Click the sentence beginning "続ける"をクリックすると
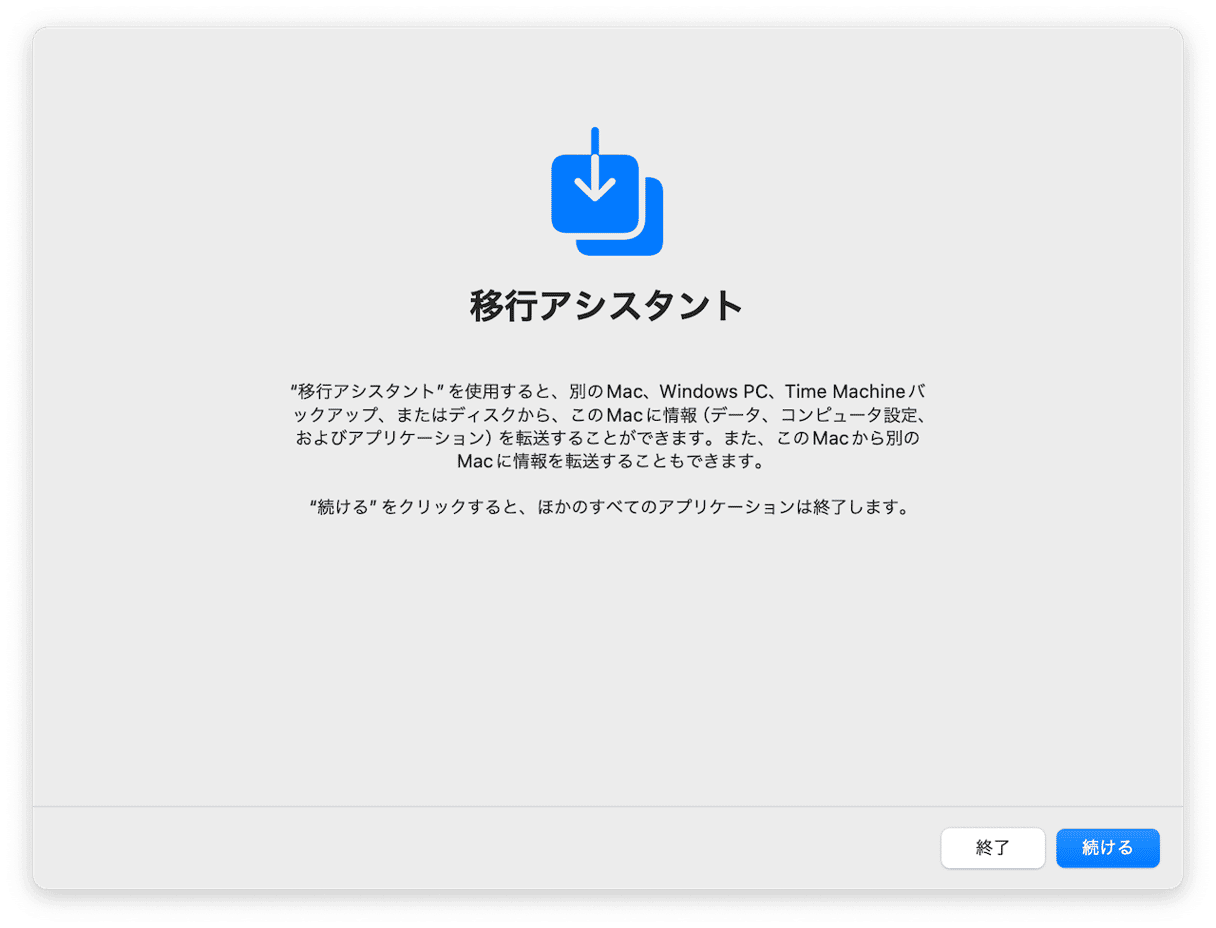Viewport: 1216px width, 928px height. click(x=608, y=507)
